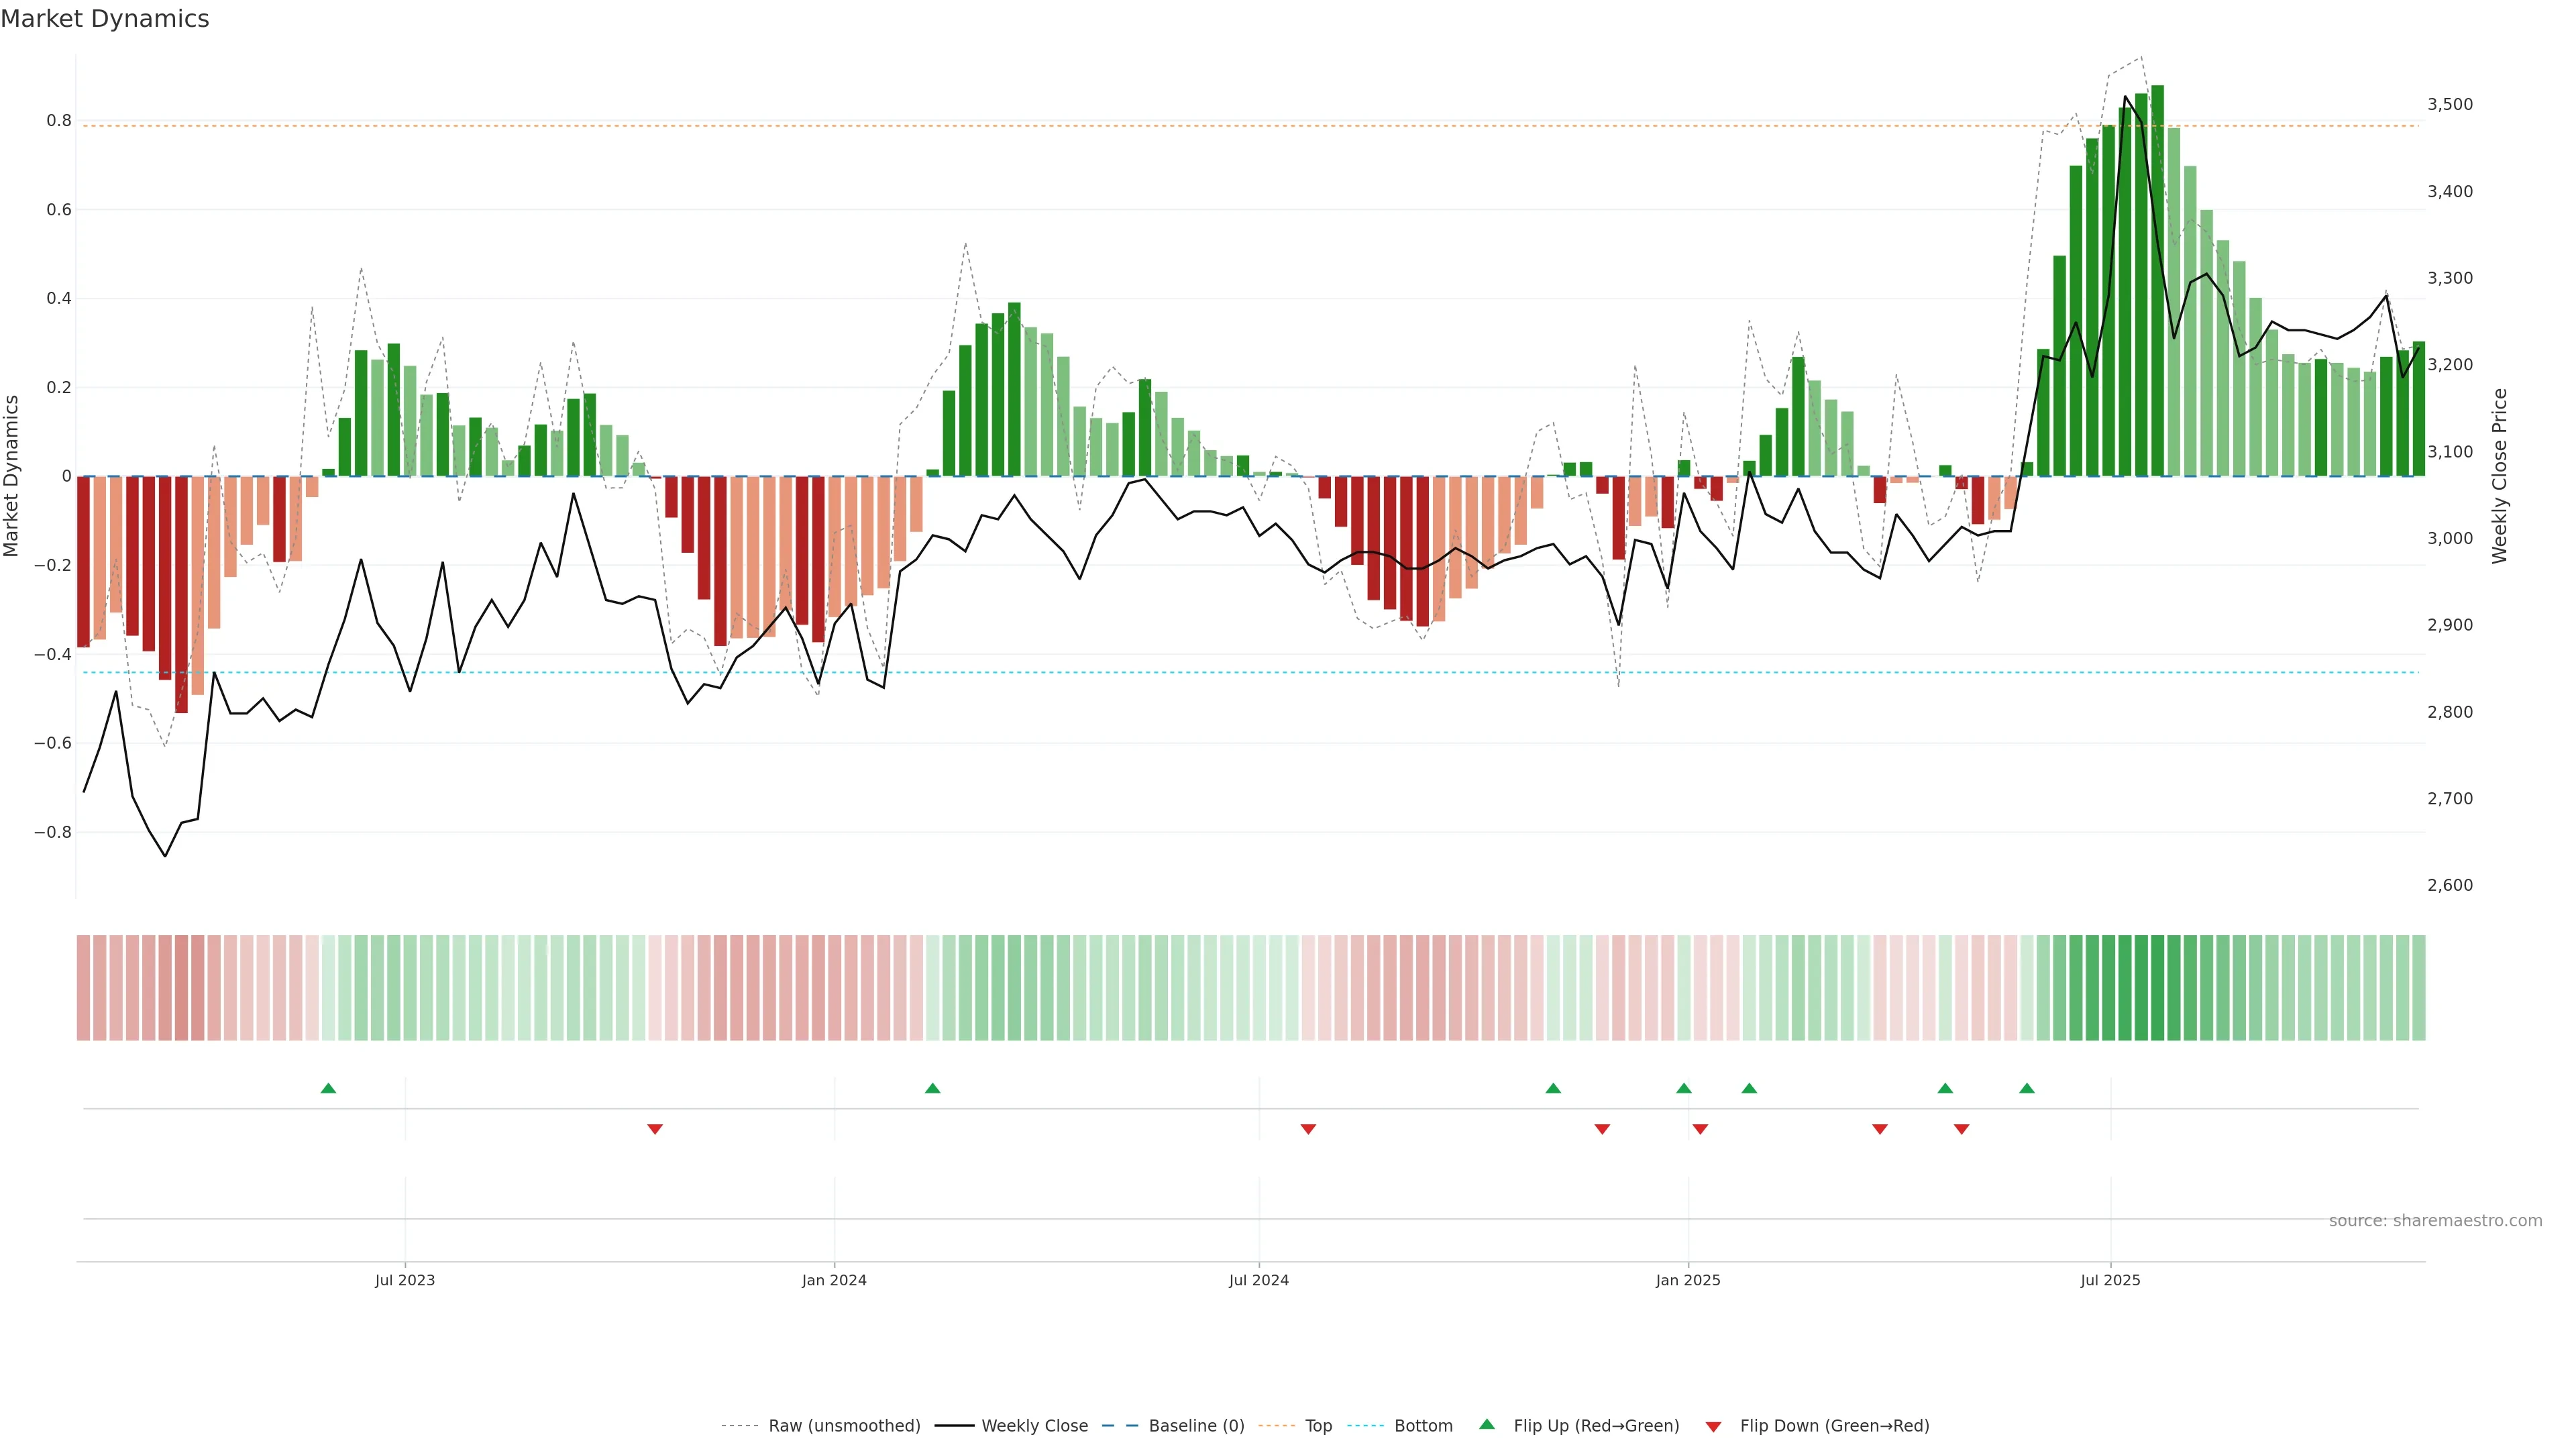Screen dimensions: 2576x1449
Task: Click the Jul 2025 x-axis label
Action: pos(2110,1280)
